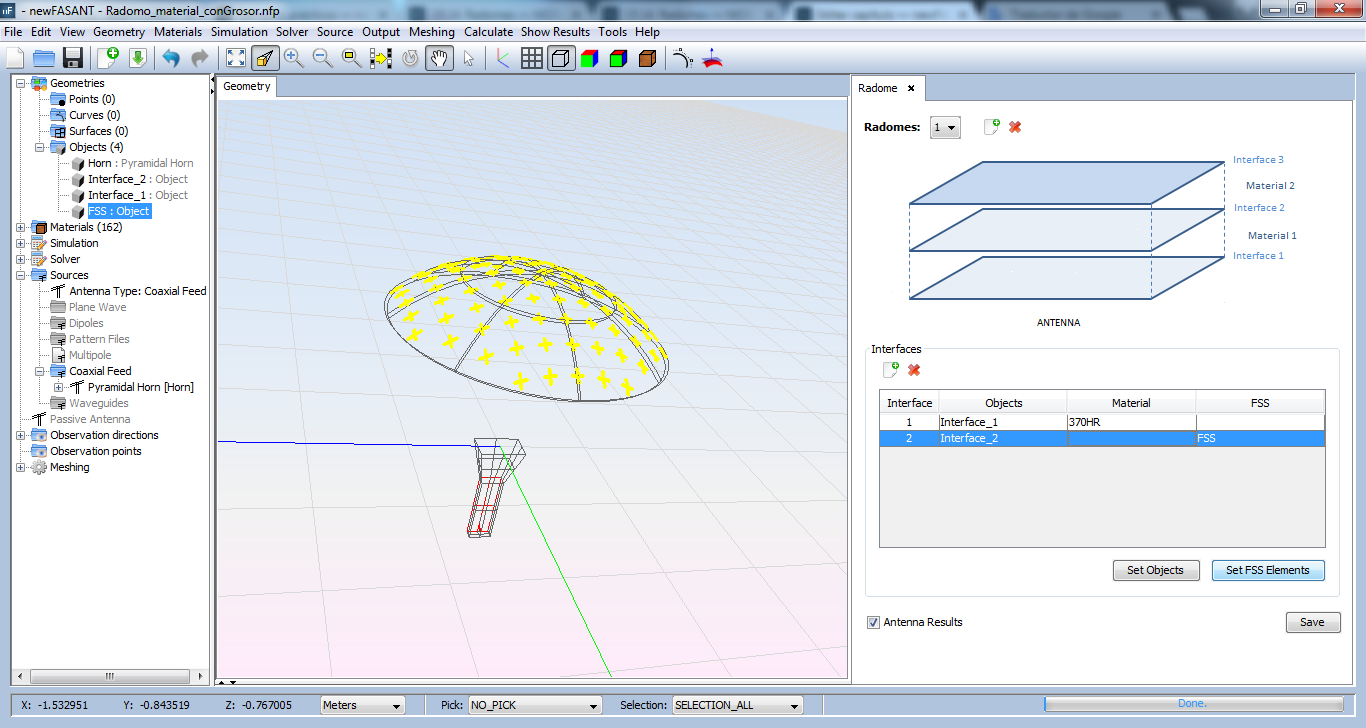1366x728 pixels.
Task: Expand the Materials (162) tree node
Action: pos(21,227)
